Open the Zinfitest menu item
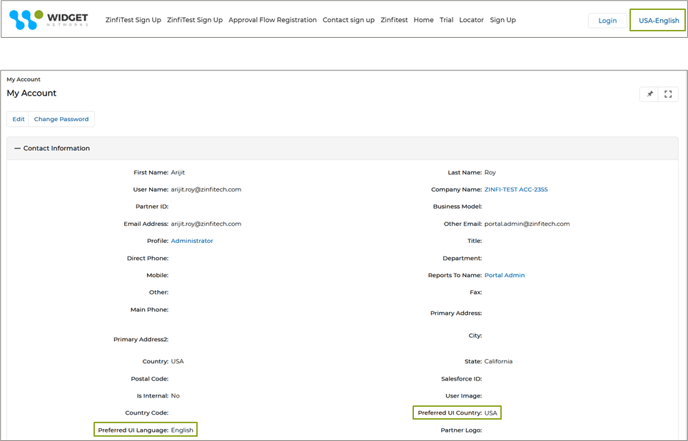Image resolution: width=688 pixels, height=441 pixels. (394, 20)
